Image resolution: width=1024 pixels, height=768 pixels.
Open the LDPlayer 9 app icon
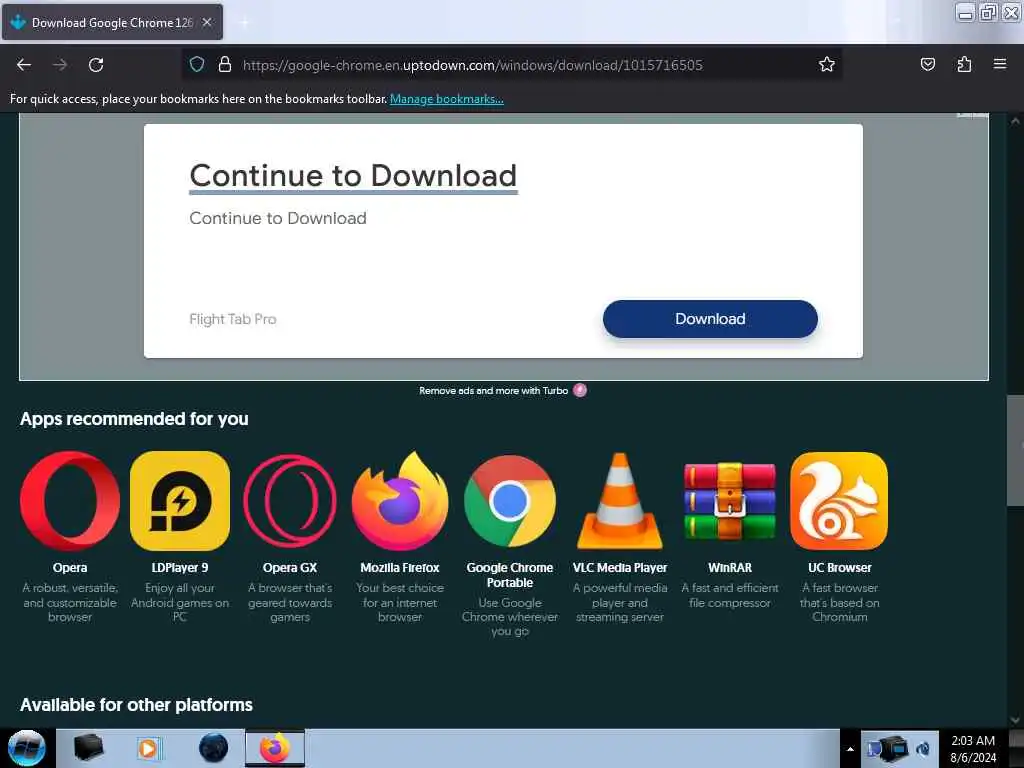click(180, 501)
